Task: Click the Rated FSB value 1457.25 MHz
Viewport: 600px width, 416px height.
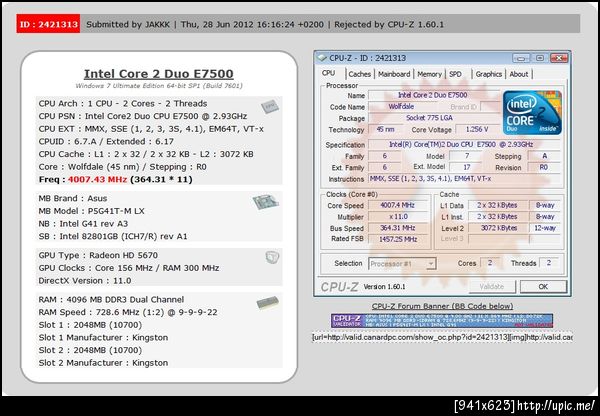Action: tap(398, 239)
